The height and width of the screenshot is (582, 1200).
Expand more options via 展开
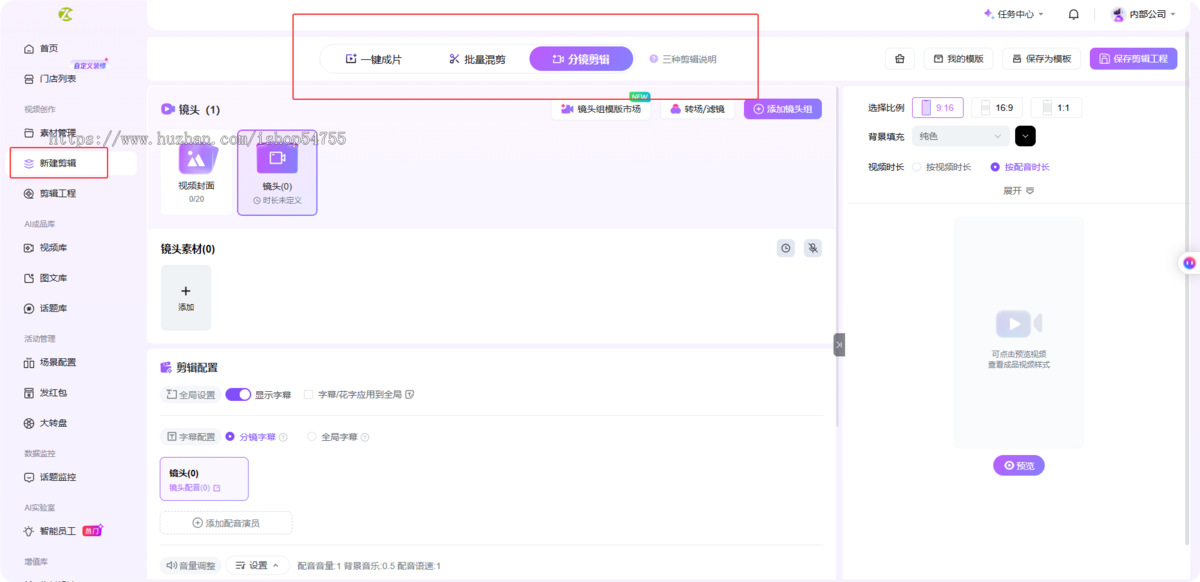point(1018,190)
